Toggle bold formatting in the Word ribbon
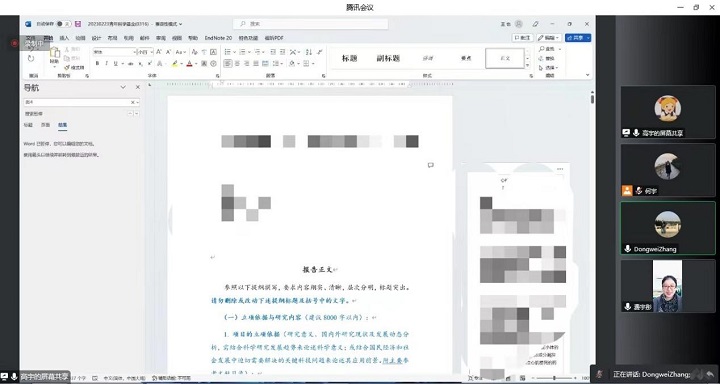 point(97,64)
